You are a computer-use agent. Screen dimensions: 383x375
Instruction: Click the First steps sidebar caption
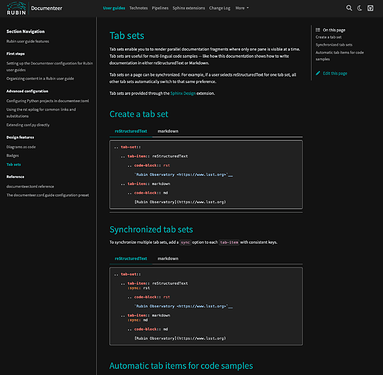click(x=15, y=53)
